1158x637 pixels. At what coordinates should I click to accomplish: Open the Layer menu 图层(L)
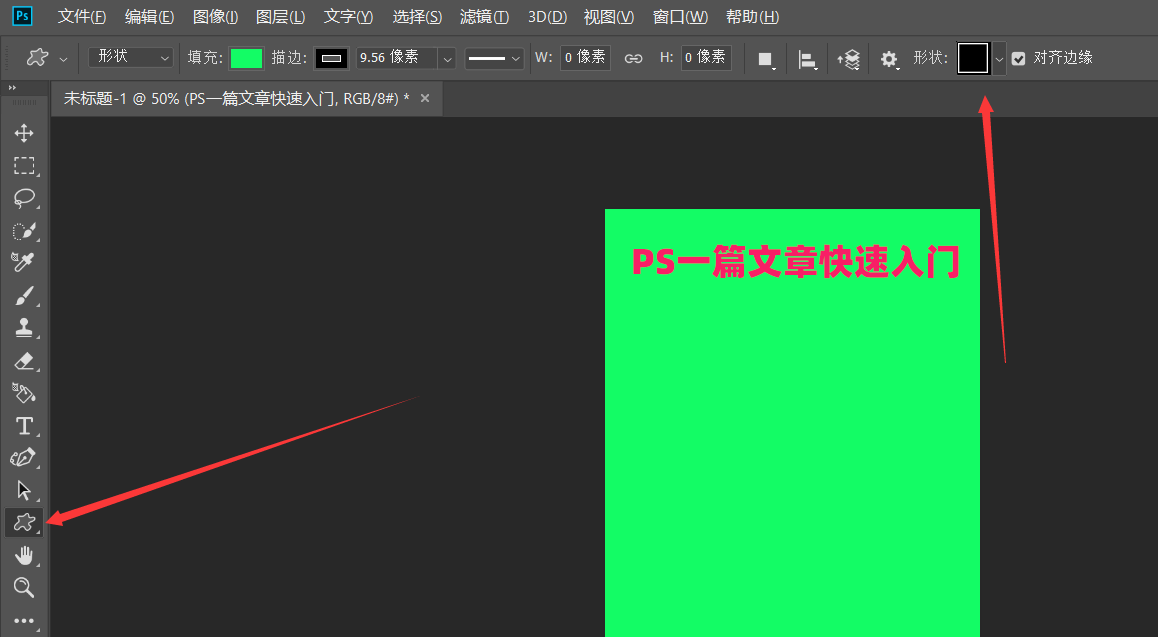click(280, 16)
